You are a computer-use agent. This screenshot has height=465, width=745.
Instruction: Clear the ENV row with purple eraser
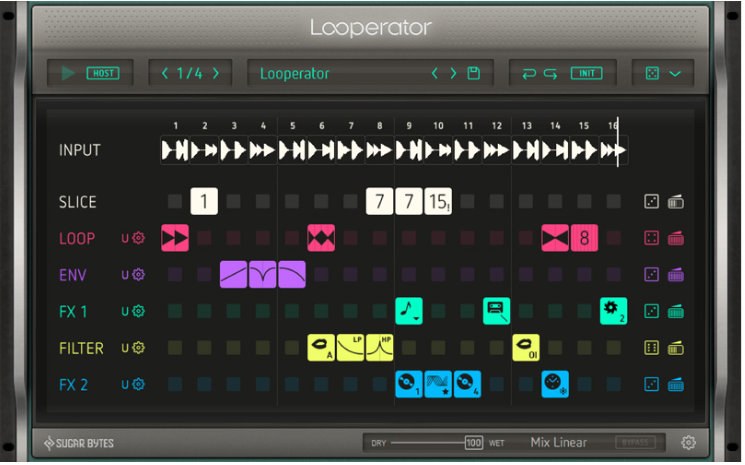pyautogui.click(x=676, y=275)
